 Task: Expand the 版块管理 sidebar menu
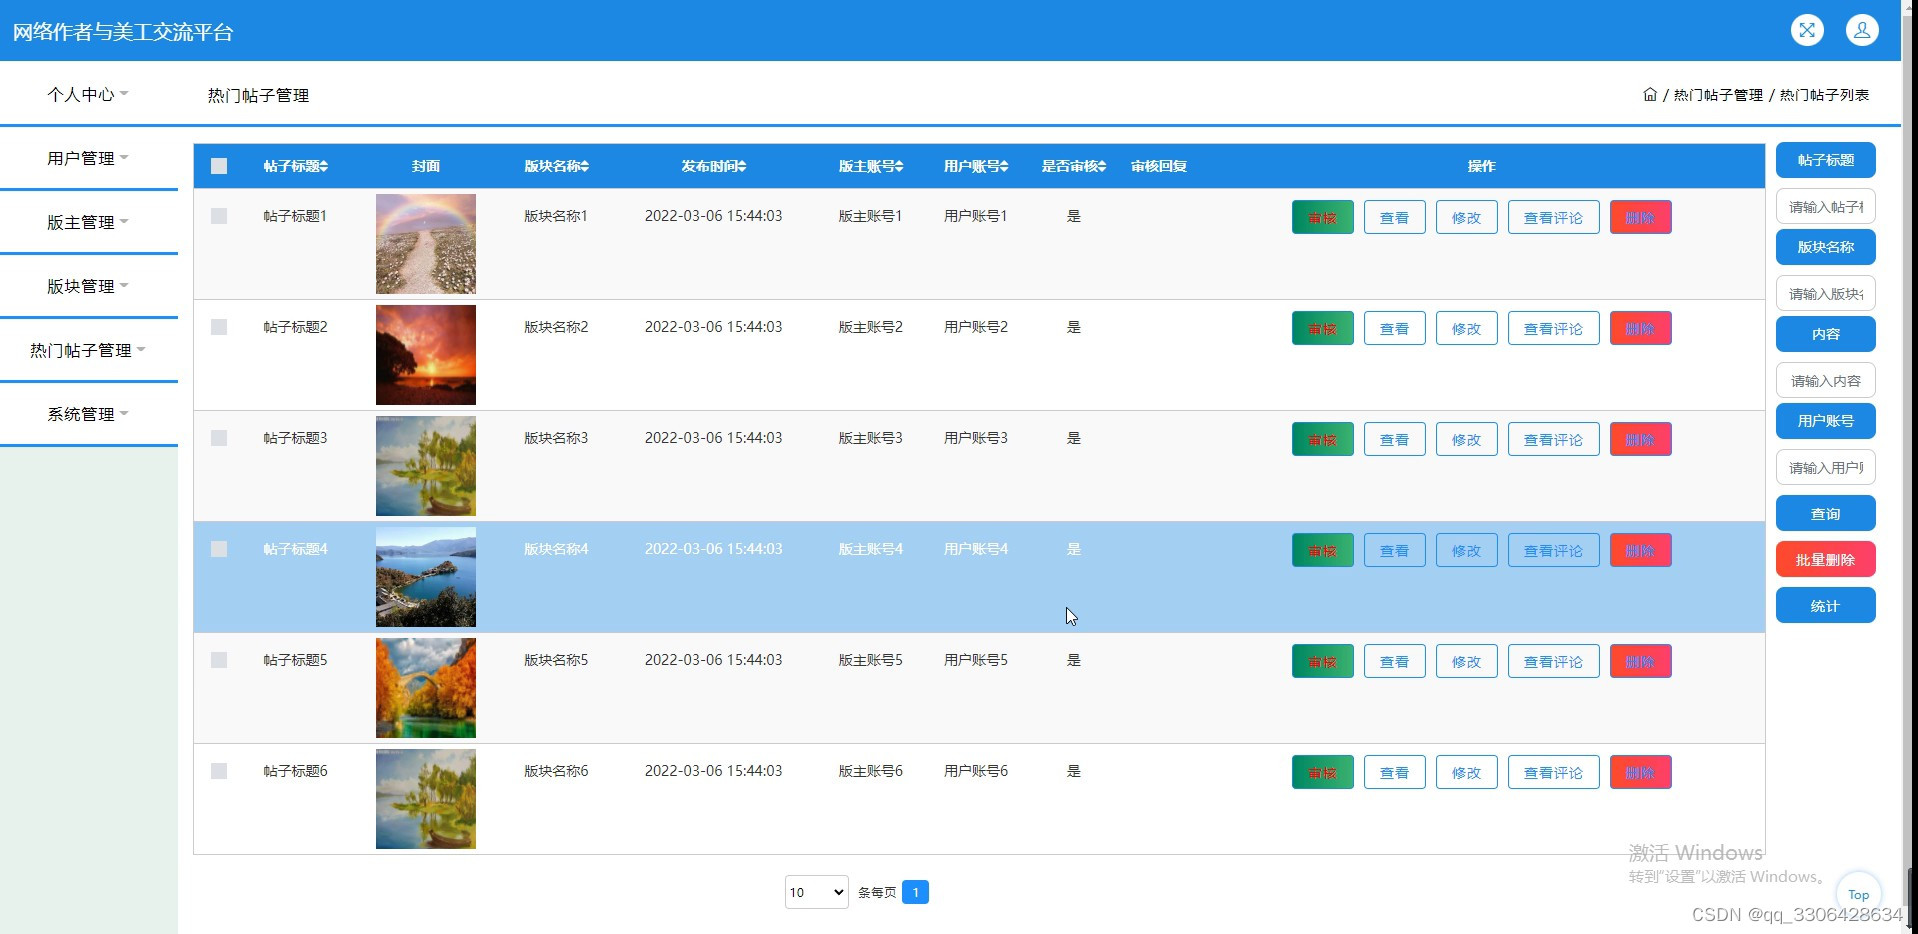(88, 286)
